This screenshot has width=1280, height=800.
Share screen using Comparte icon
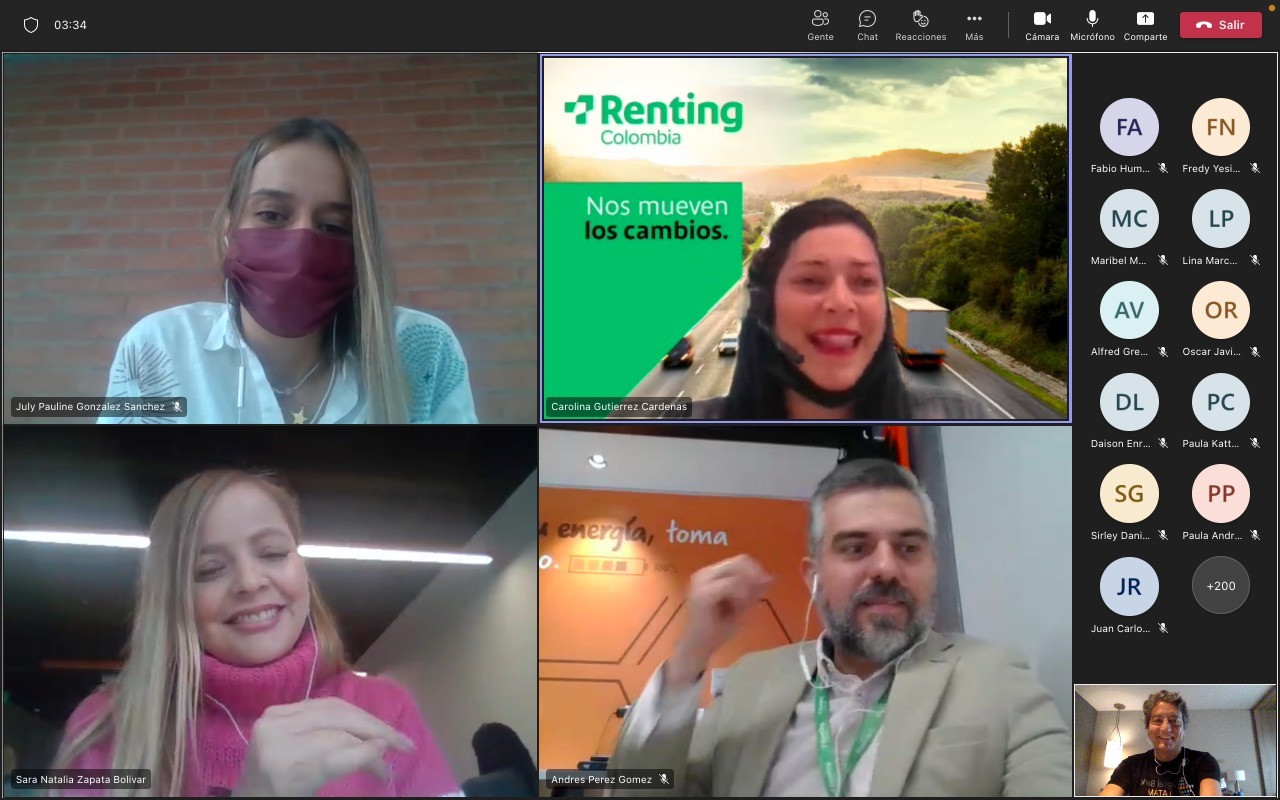coord(1145,25)
